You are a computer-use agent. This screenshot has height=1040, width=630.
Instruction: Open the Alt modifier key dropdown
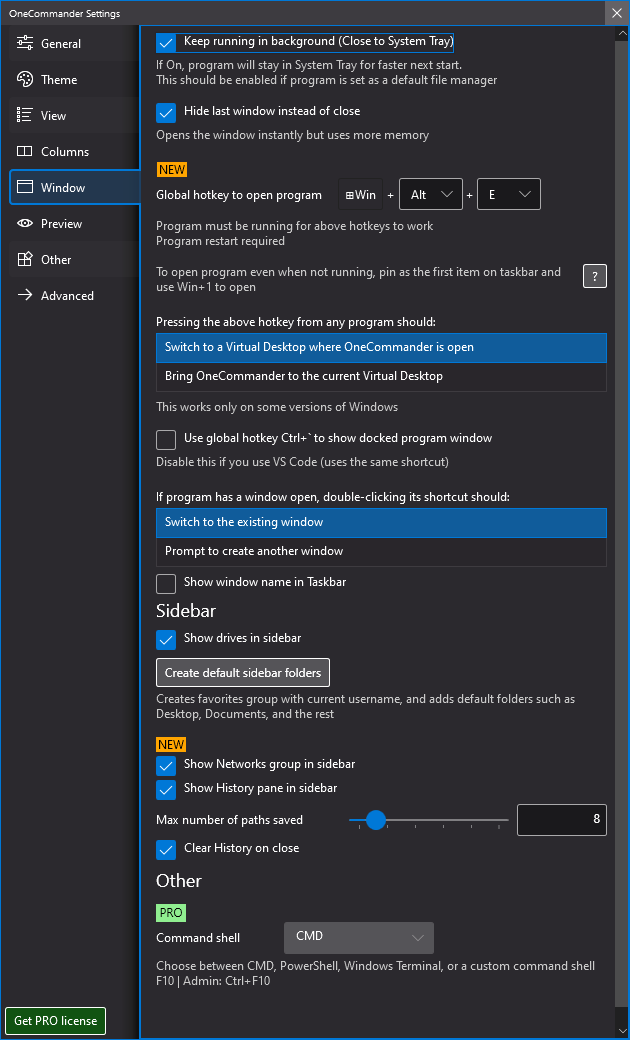point(431,195)
